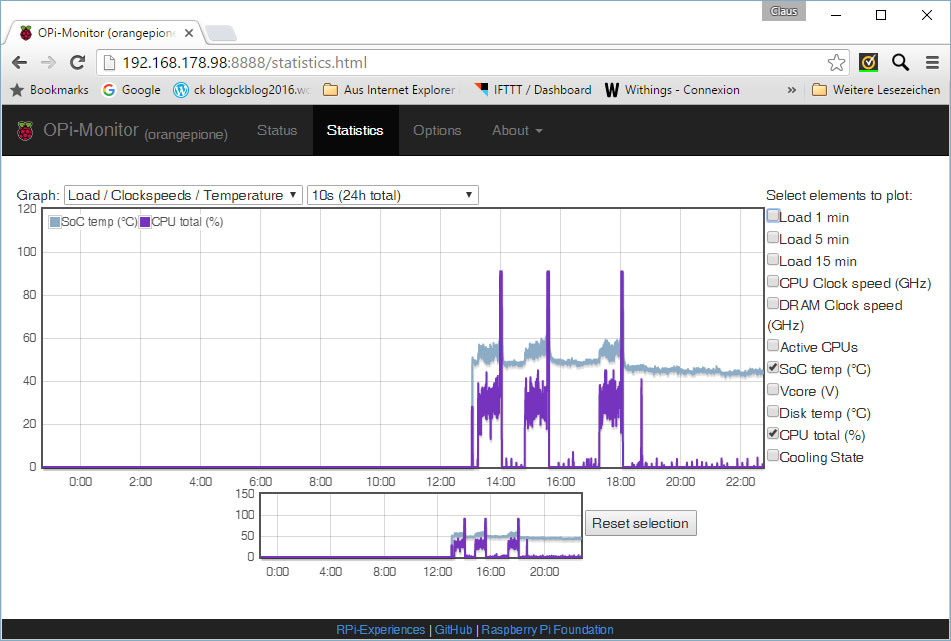Navigate back in the browser
The image size is (951, 641).
click(x=20, y=61)
